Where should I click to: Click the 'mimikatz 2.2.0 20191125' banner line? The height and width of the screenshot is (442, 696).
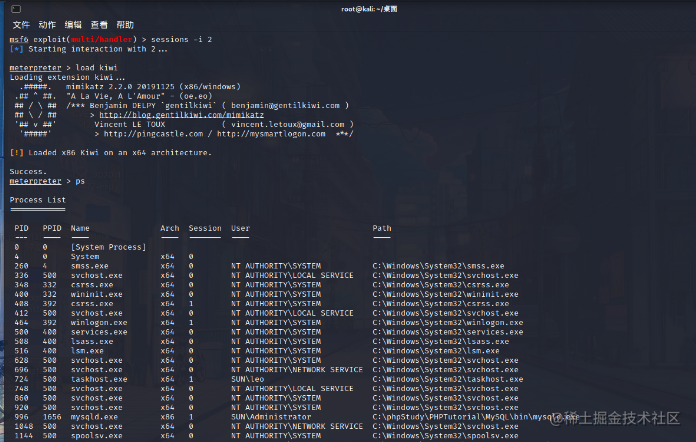153,87
